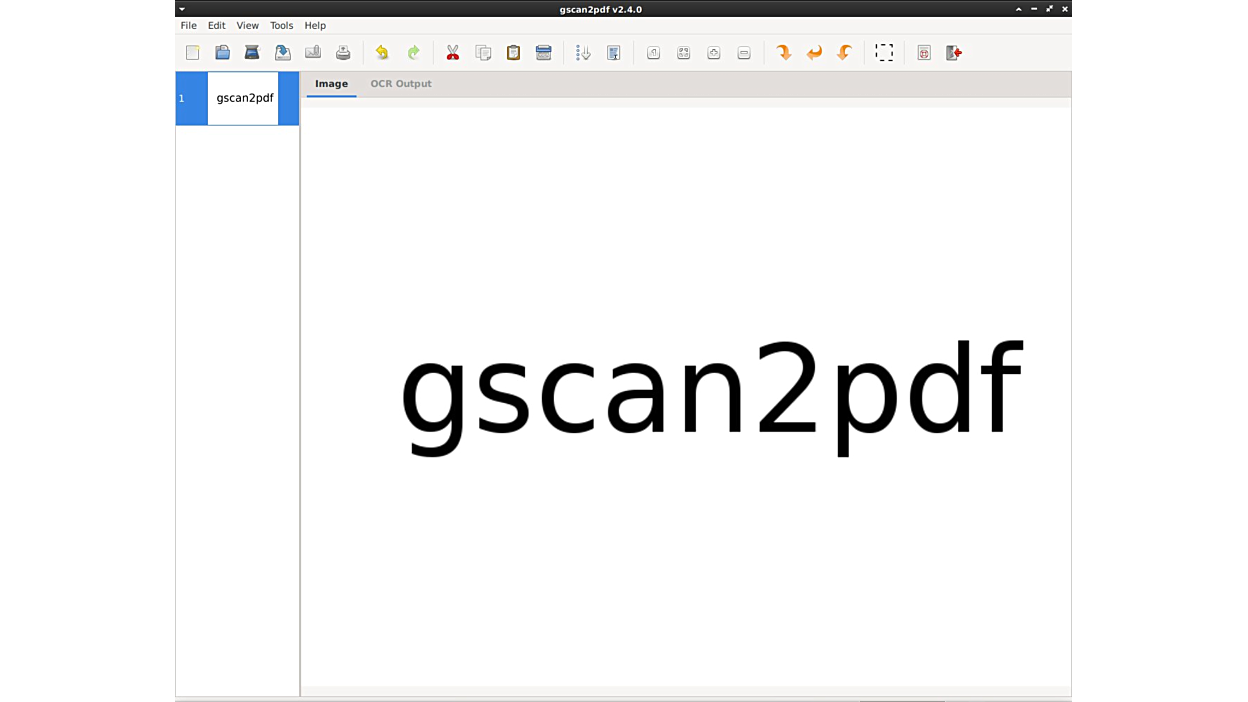This screenshot has height=702, width=1248.
Task: Paste from the clipboard icon
Action: pyautogui.click(x=513, y=53)
